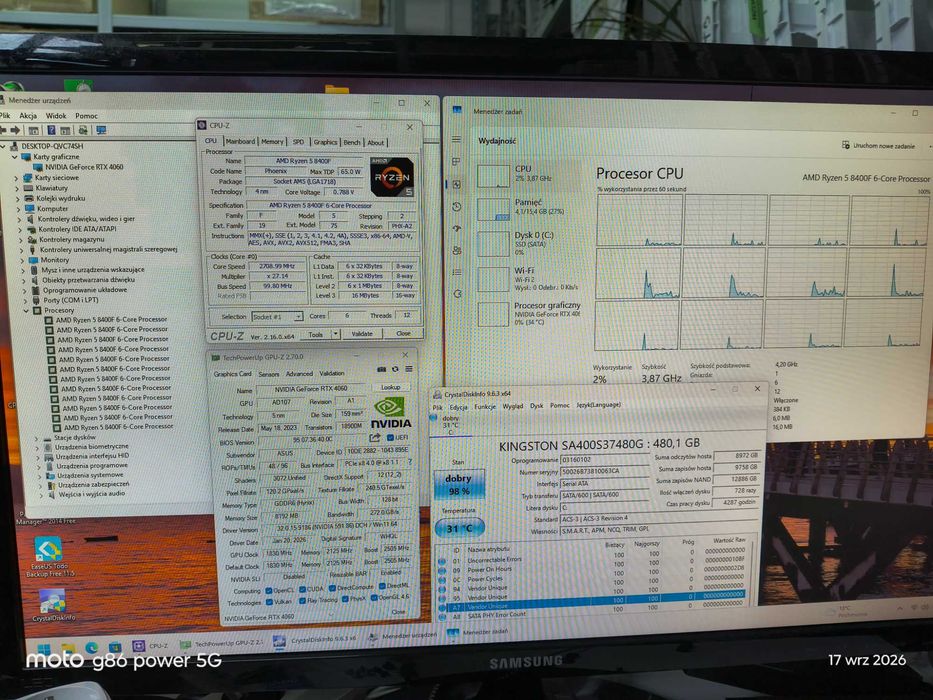Viewport: 933px width, 700px height.
Task: Click the Windows Start button on taskbar
Action: pos(44,648)
